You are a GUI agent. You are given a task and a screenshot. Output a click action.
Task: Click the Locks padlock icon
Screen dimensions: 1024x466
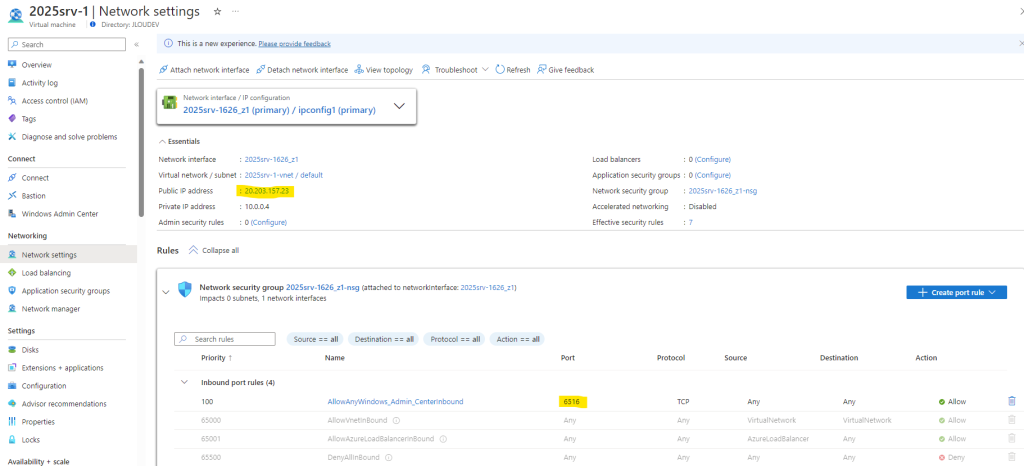(x=12, y=440)
